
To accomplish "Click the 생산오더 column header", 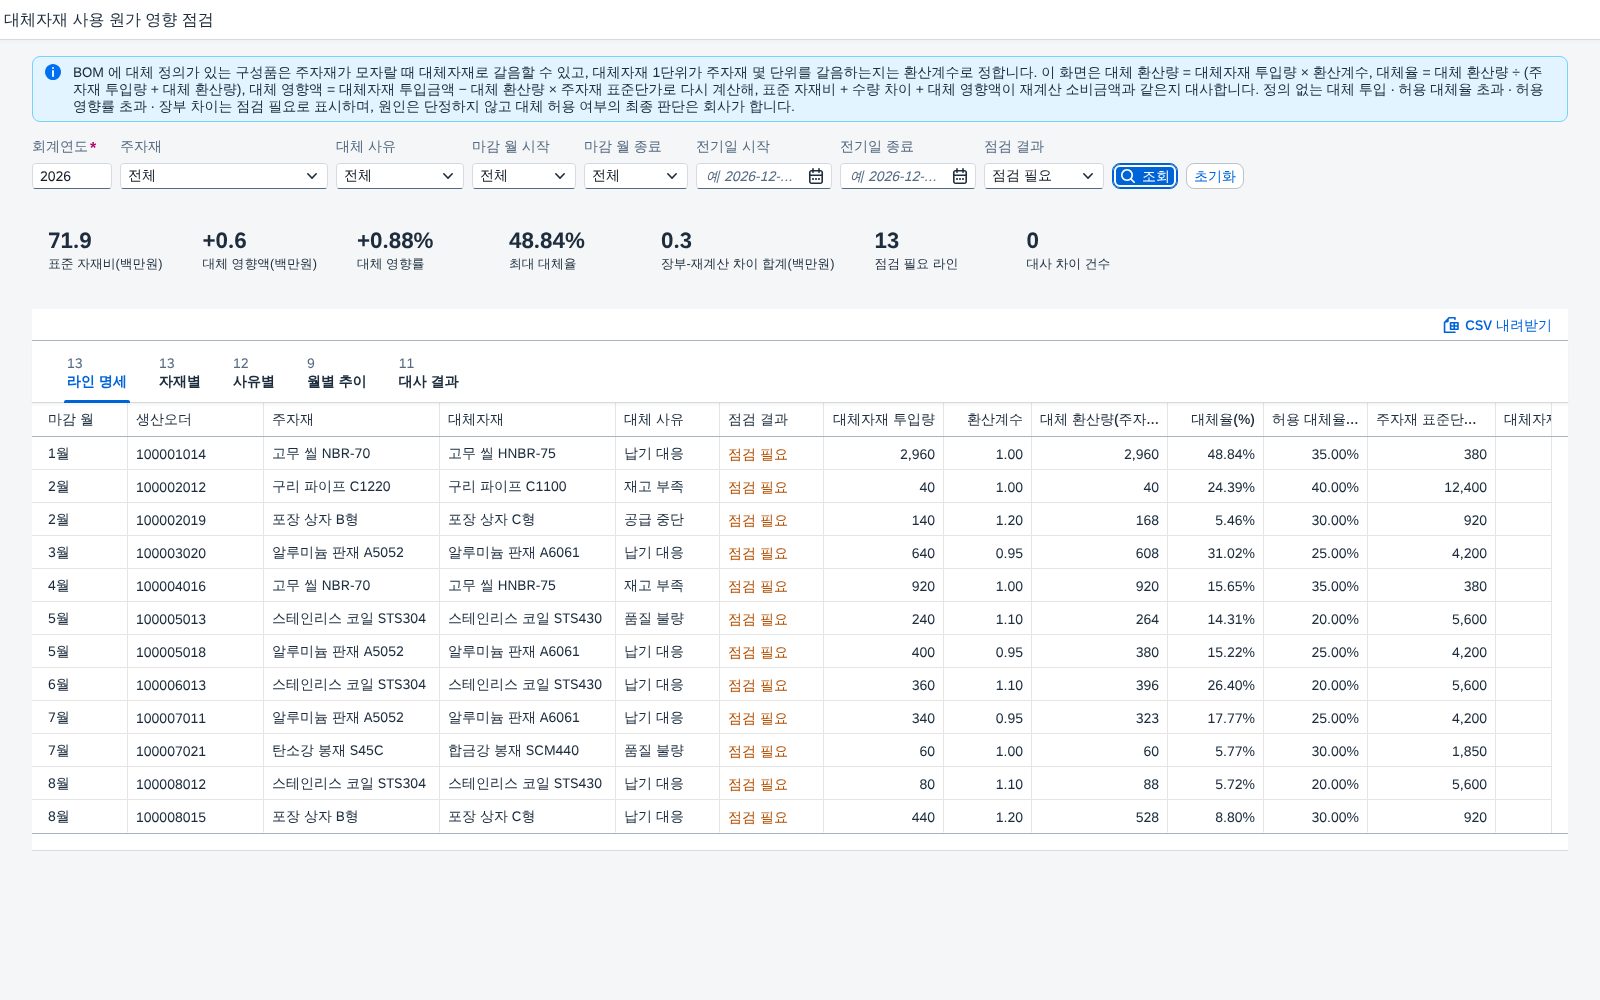I will tap(196, 420).
